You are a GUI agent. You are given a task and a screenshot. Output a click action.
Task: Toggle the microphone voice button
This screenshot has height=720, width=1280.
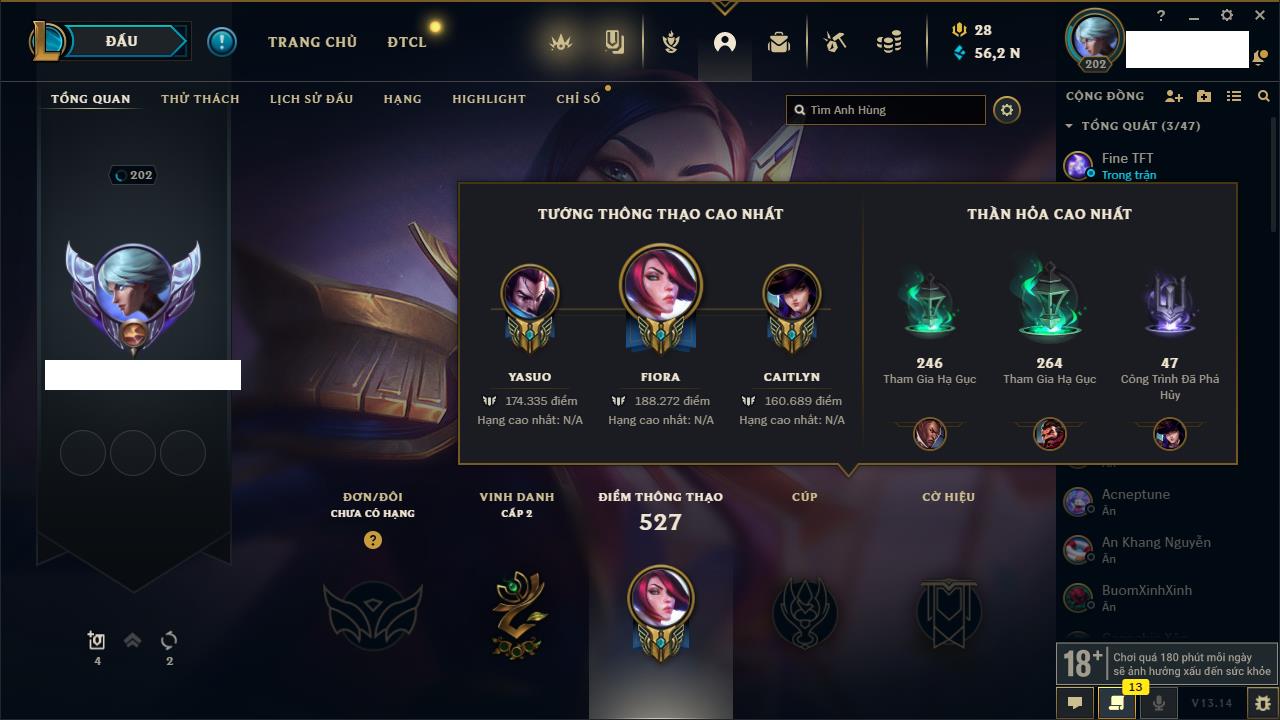point(1159,703)
